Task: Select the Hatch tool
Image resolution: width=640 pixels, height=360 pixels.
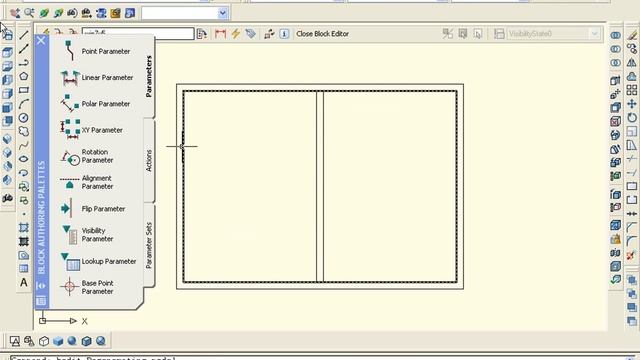Action: click(x=24, y=227)
